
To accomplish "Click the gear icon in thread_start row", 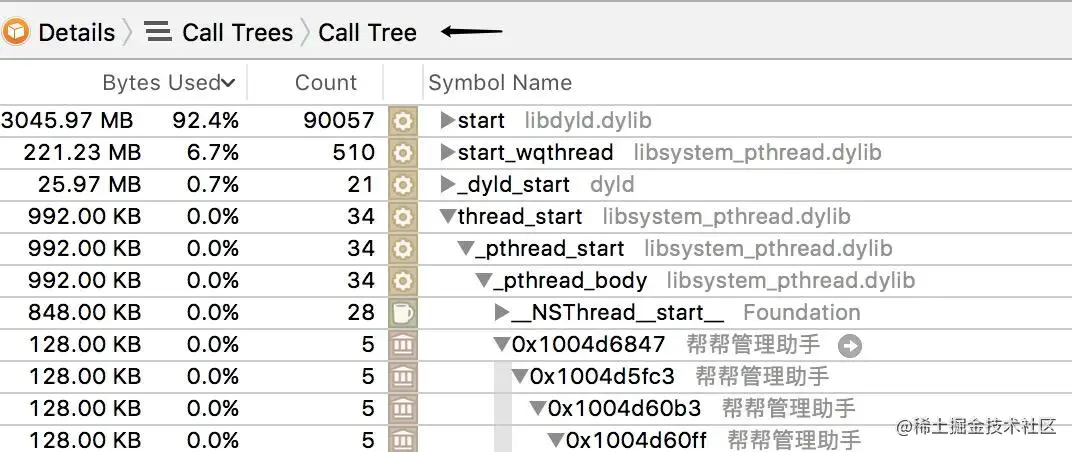I will click(403, 217).
